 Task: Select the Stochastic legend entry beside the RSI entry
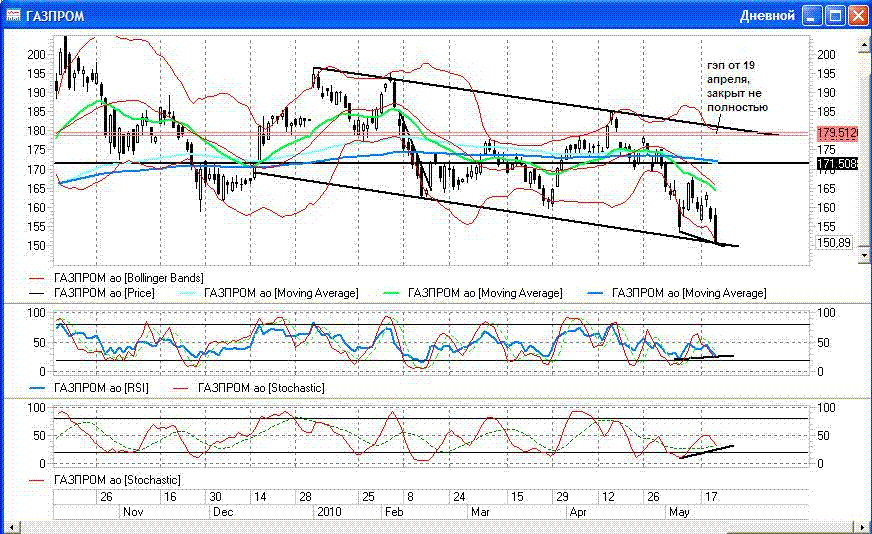[x=250, y=388]
